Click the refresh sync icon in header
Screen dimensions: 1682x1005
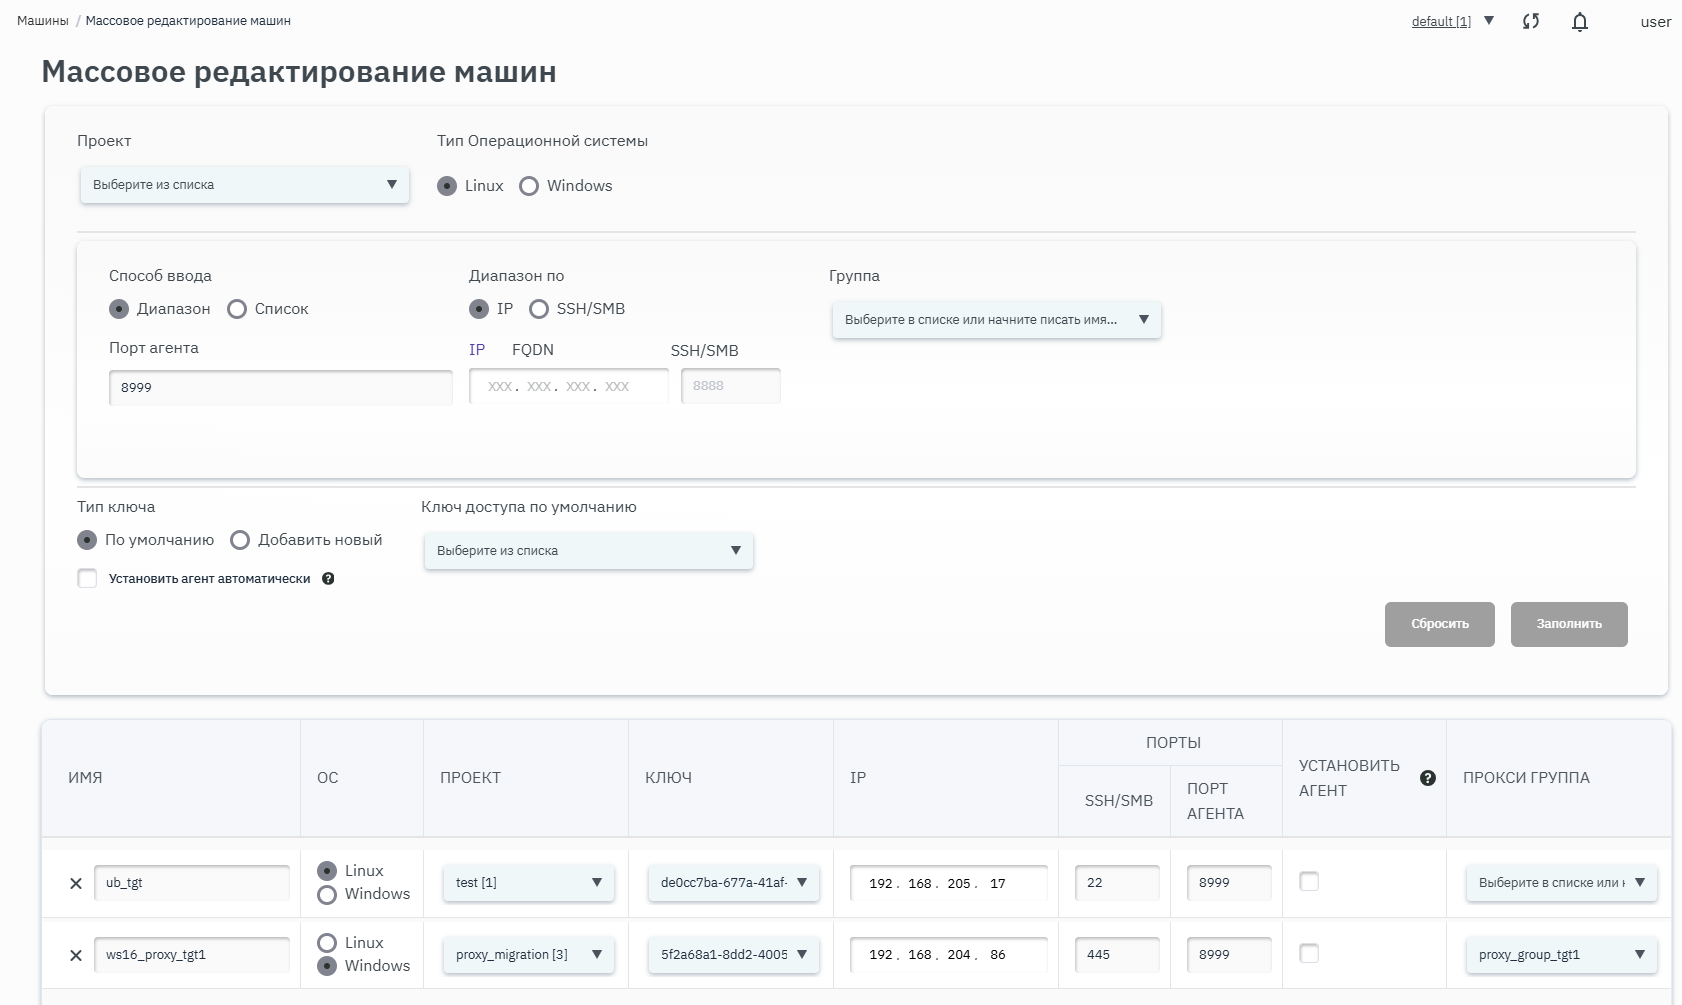(1530, 21)
